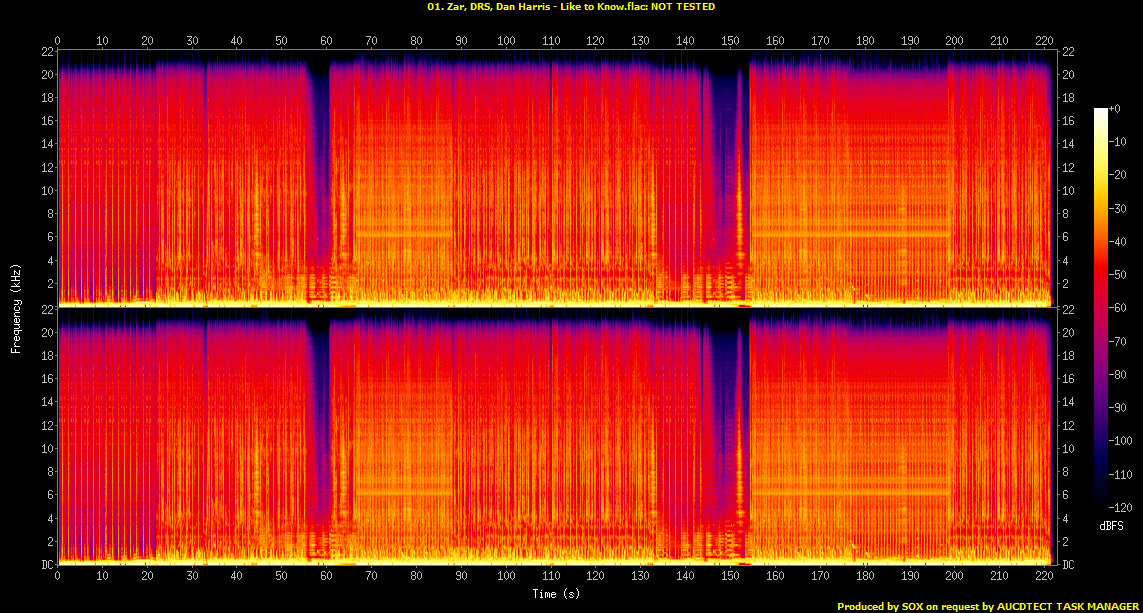Click the '100' tick on the bottom time axis
Viewport: 1143px width, 613px height.
pyautogui.click(x=506, y=576)
